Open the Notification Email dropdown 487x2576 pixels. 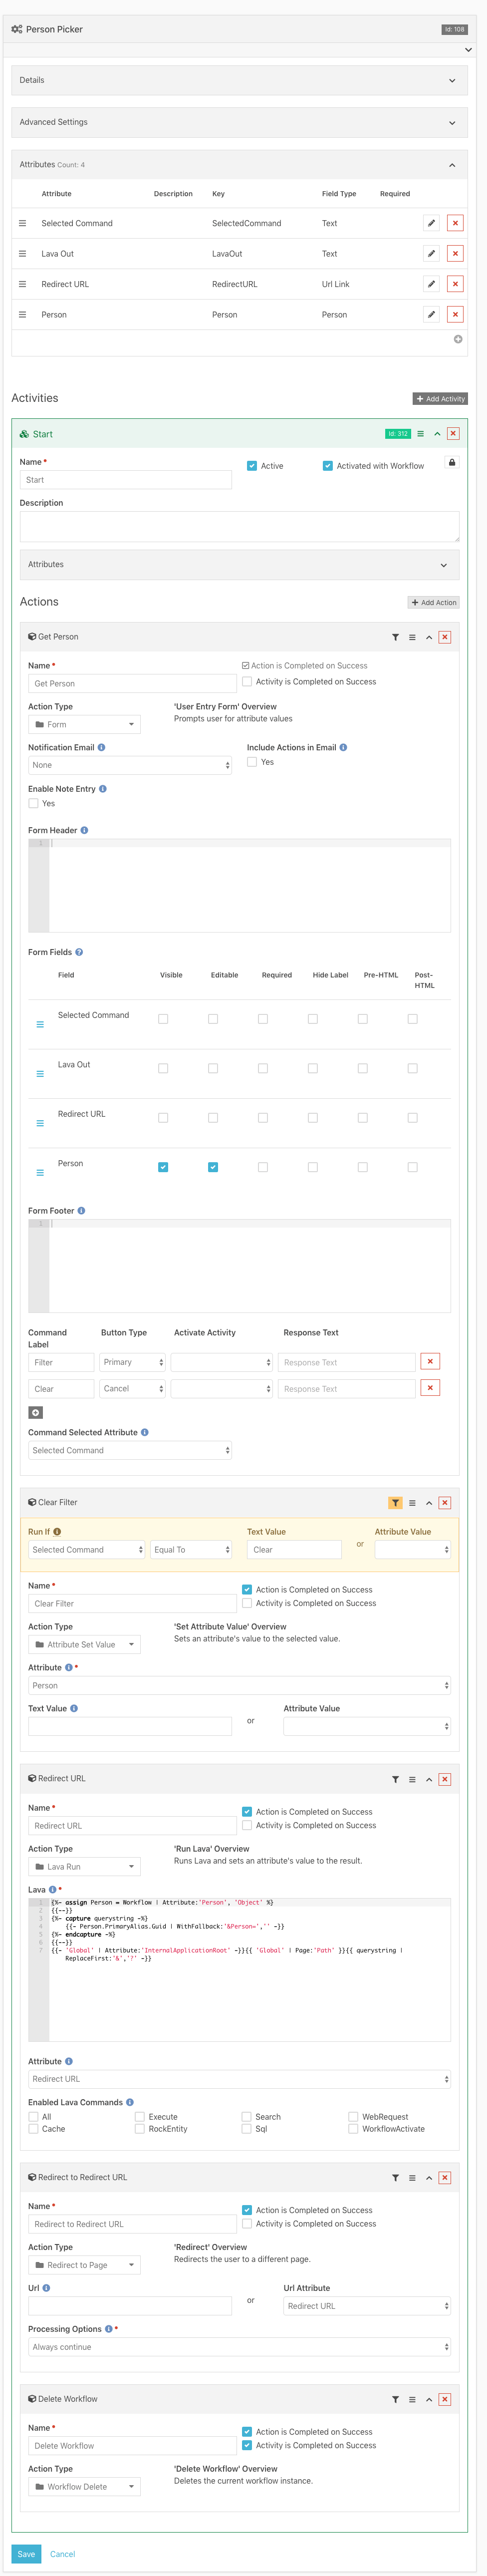130,765
